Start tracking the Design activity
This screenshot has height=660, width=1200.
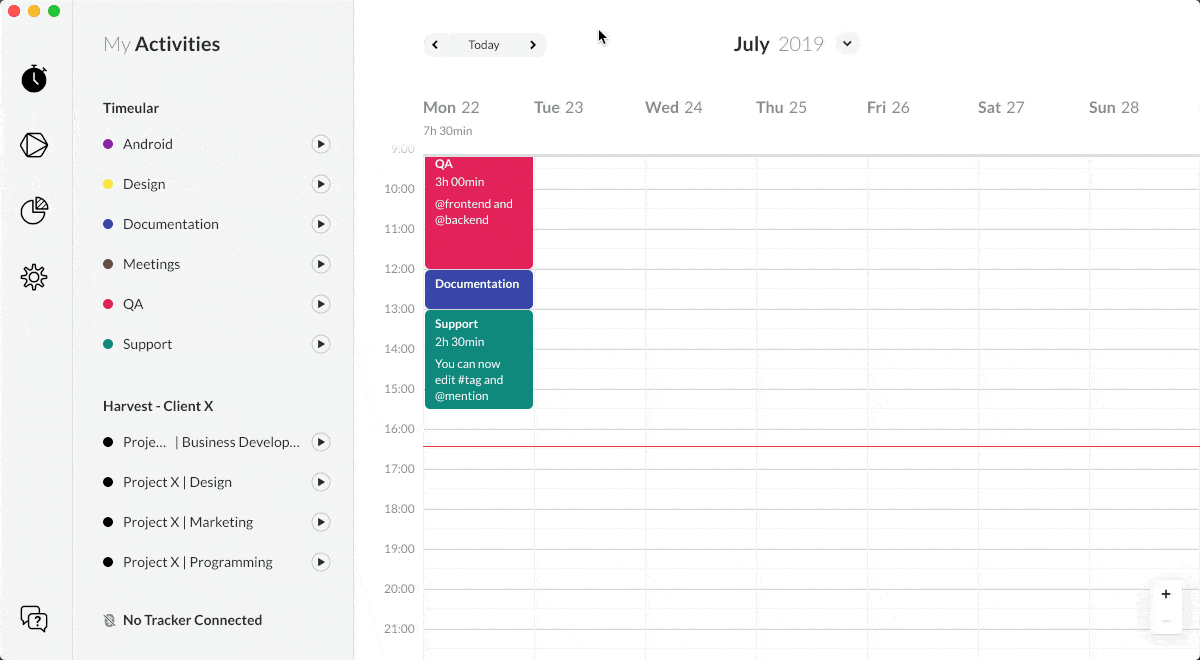[321, 184]
